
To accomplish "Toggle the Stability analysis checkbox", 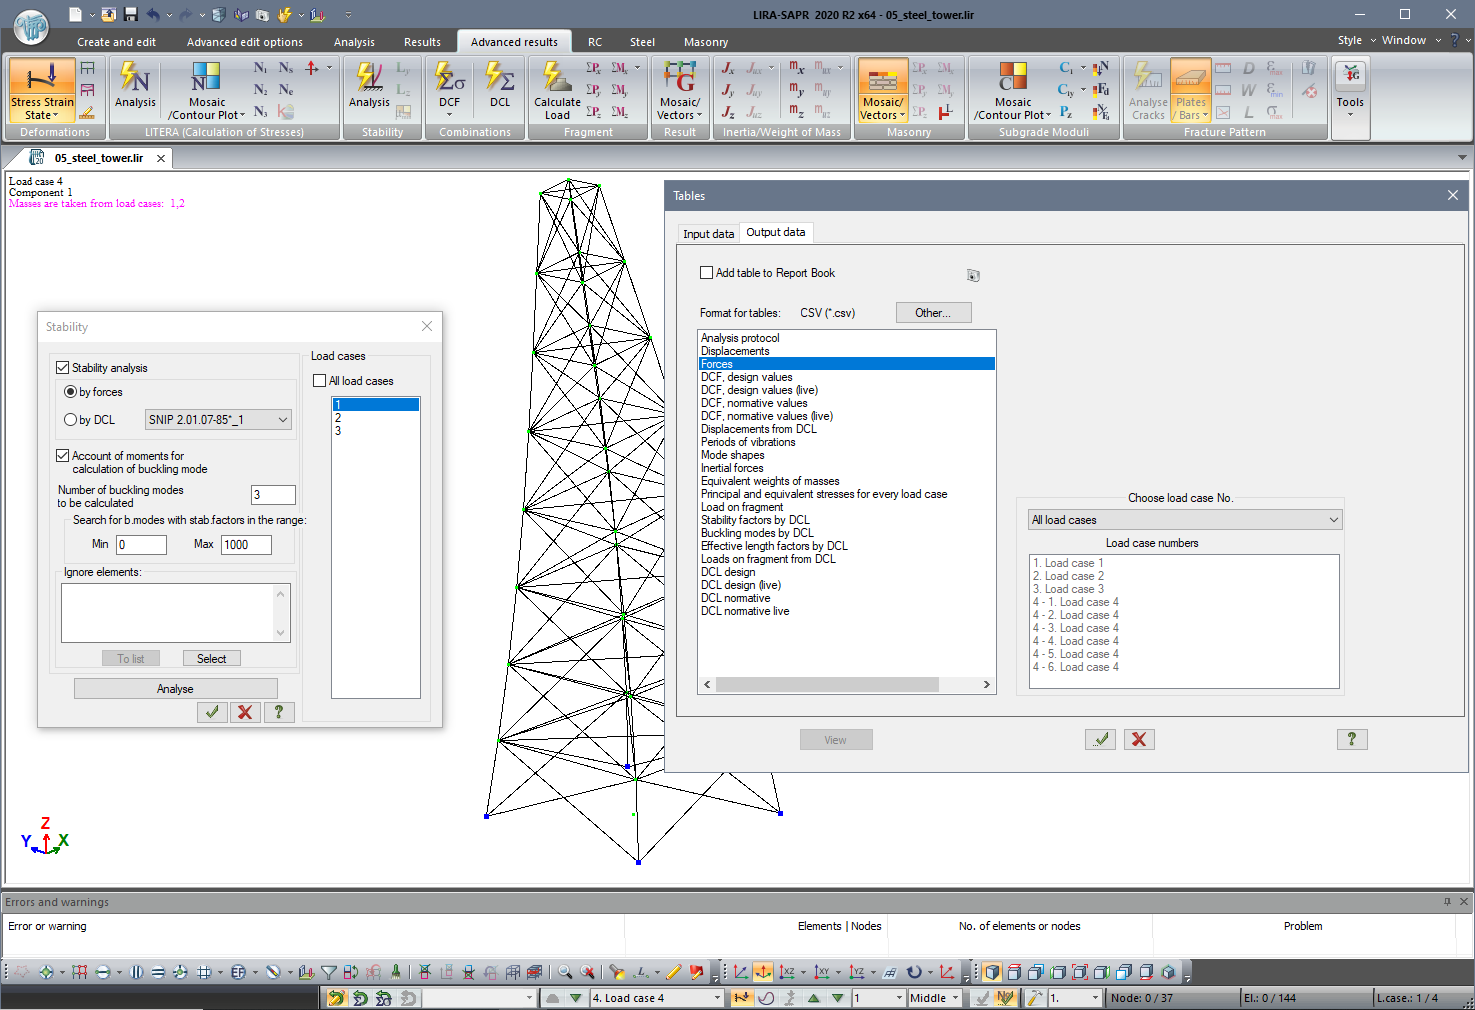I will pos(63,368).
